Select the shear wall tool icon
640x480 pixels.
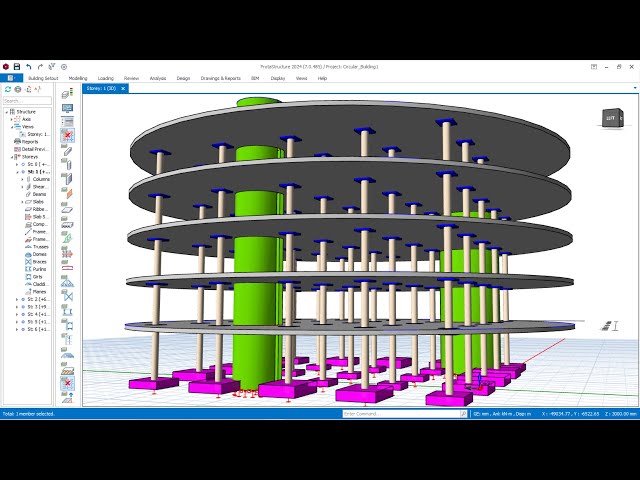pyautogui.click(x=67, y=178)
